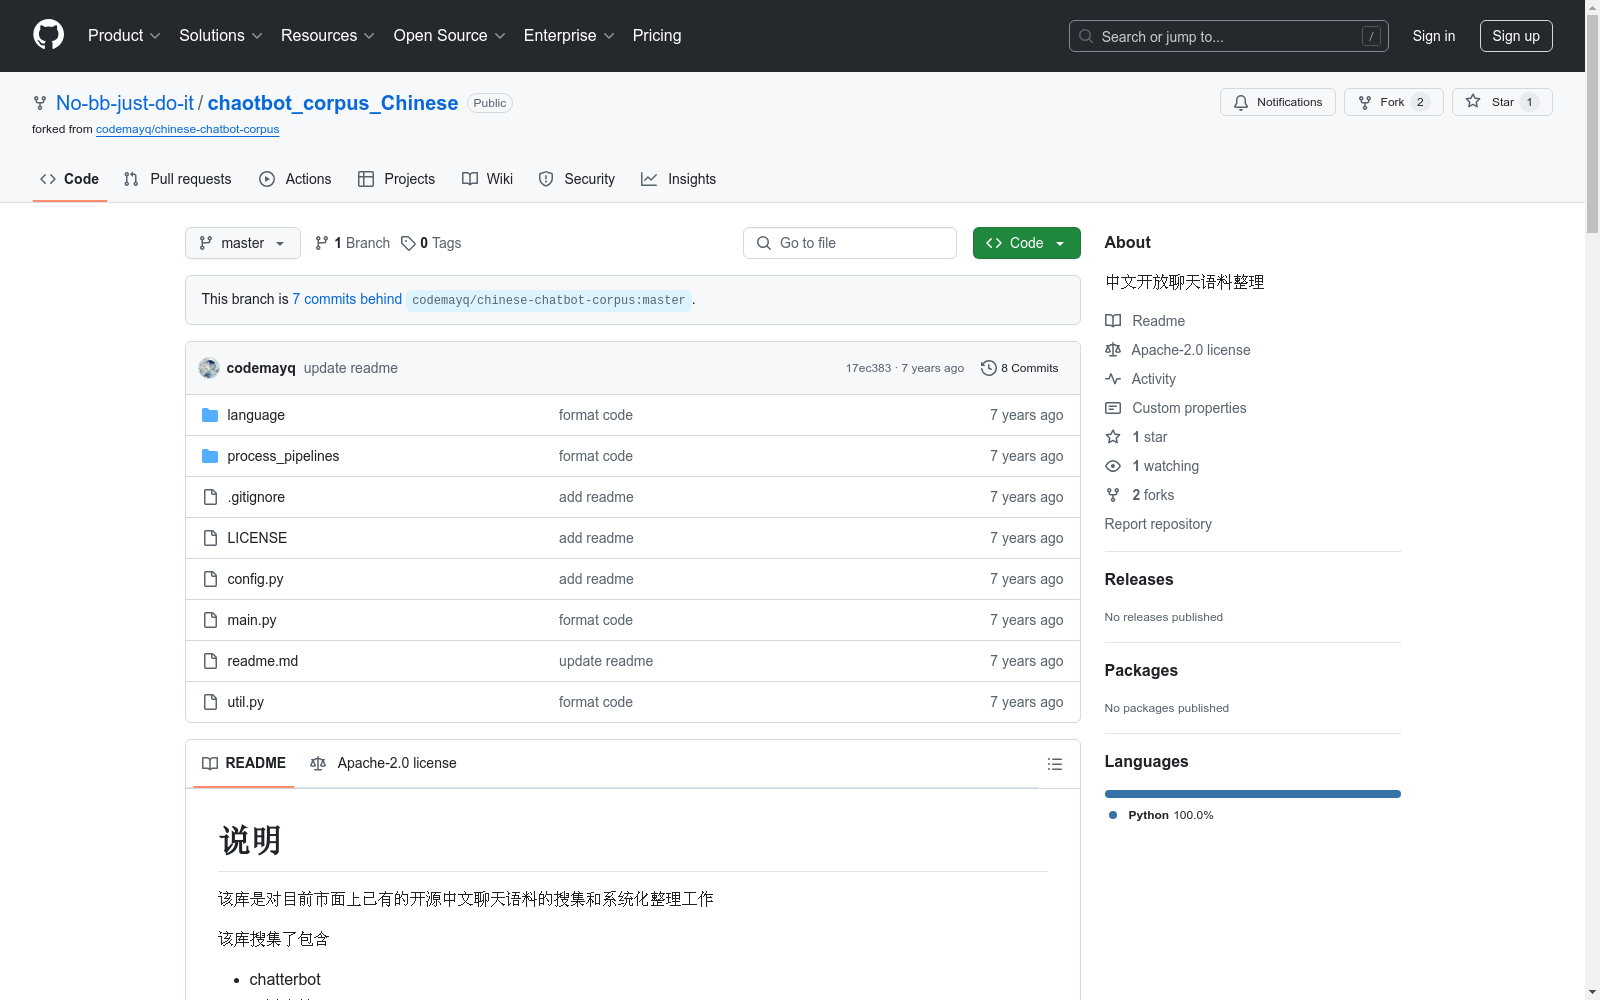Expand the Open Source menu
Image resolution: width=1600 pixels, height=1000 pixels.
pos(450,36)
